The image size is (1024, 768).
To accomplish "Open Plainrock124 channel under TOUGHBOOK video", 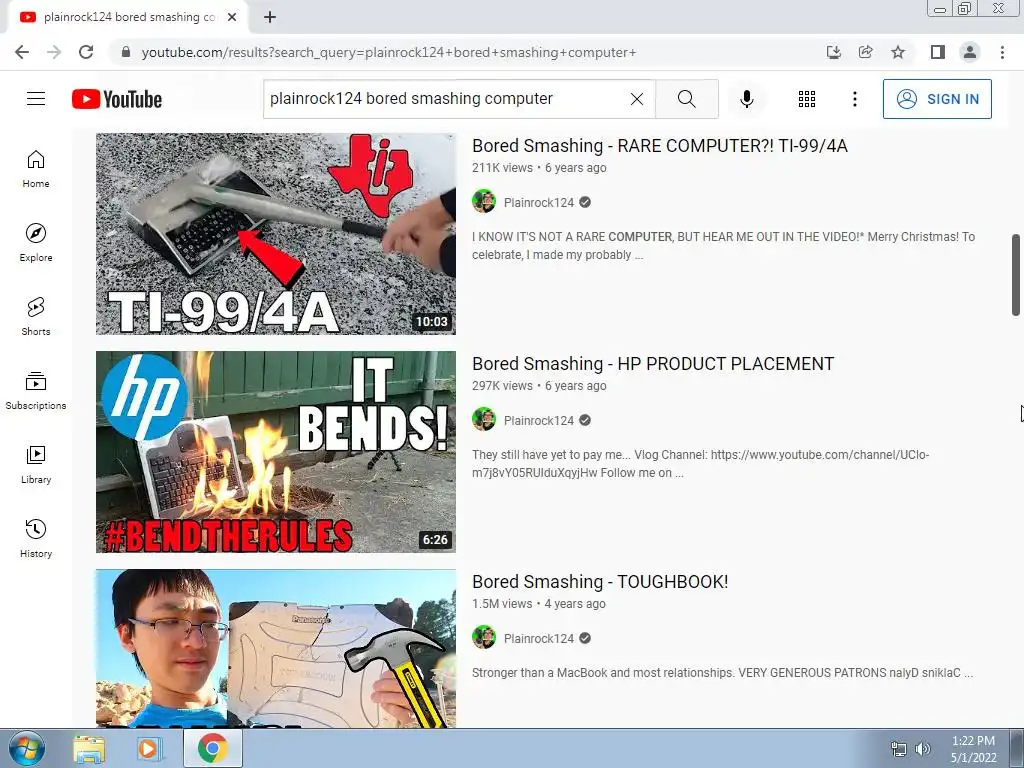I will tap(539, 639).
